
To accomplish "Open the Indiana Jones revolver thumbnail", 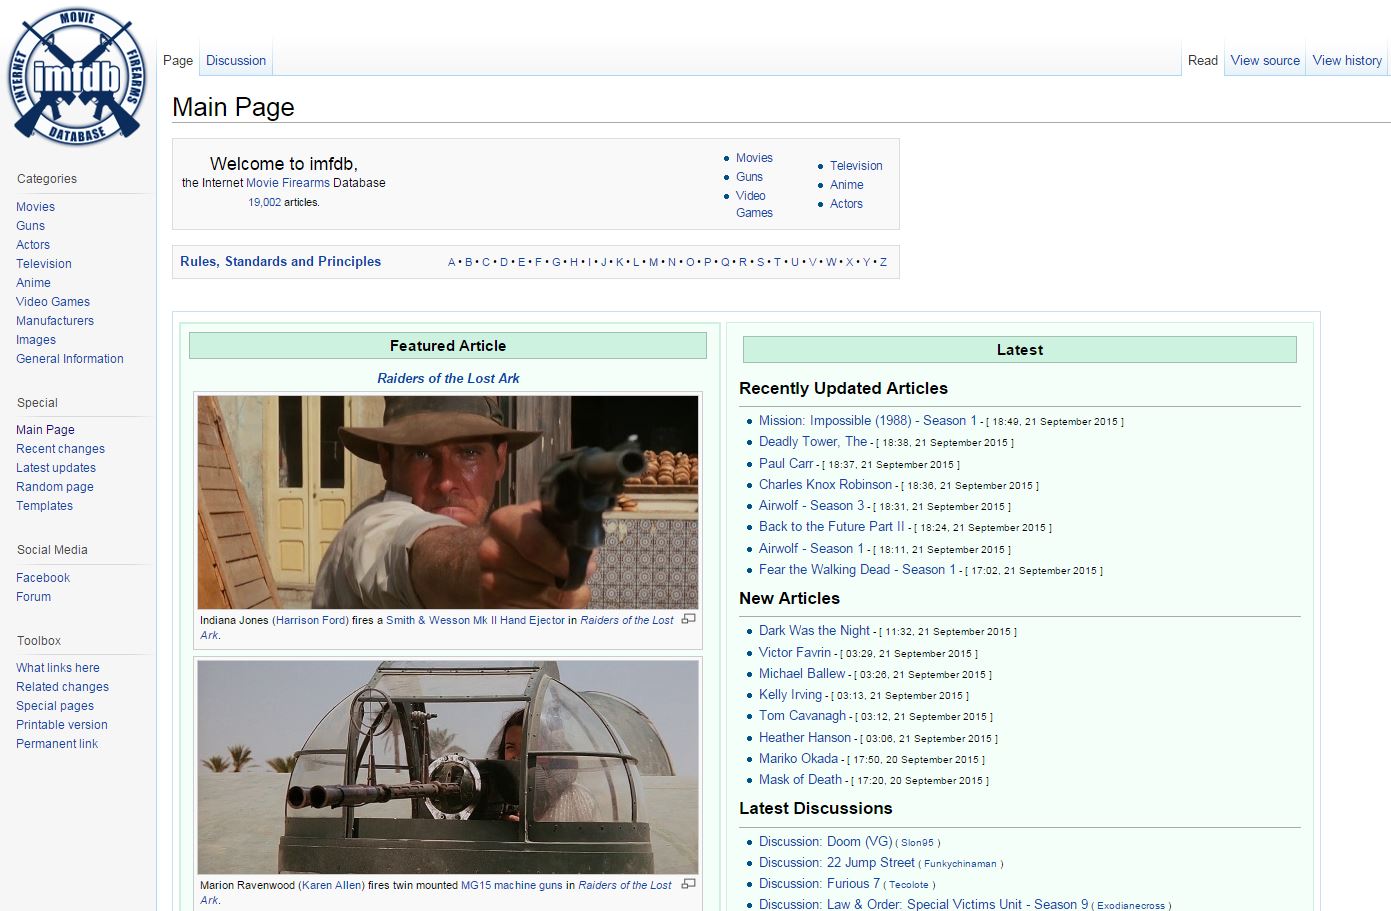I will [448, 502].
